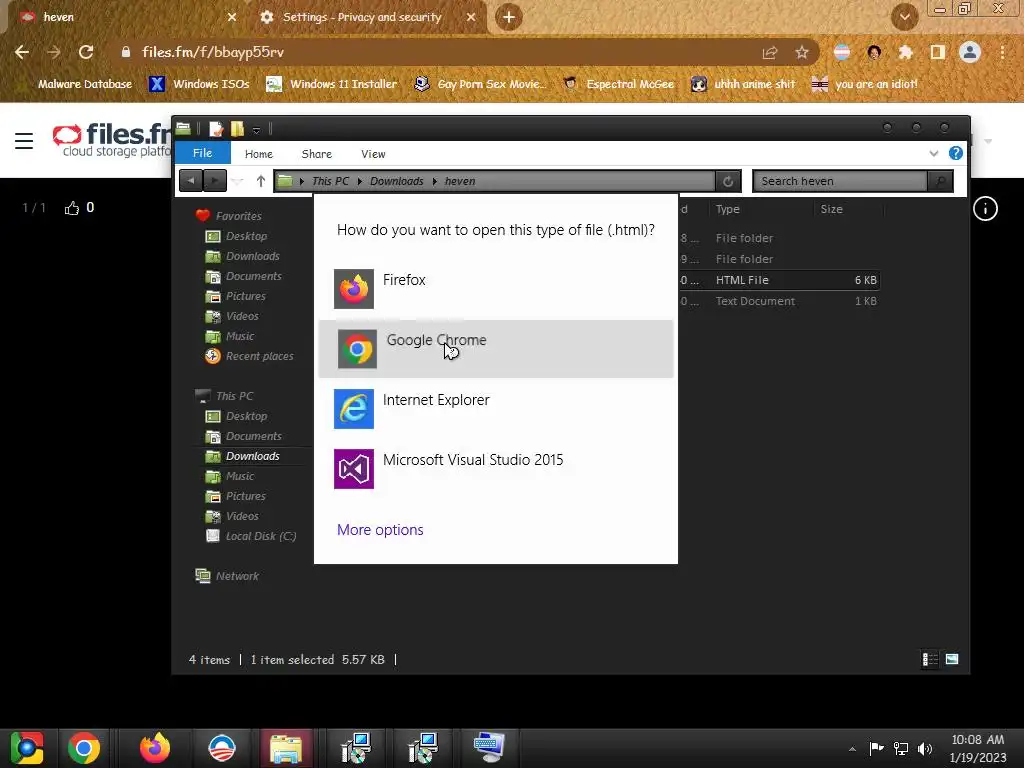Open the Home ribbon tab
Image resolution: width=1024 pixels, height=768 pixels.
pyautogui.click(x=259, y=153)
